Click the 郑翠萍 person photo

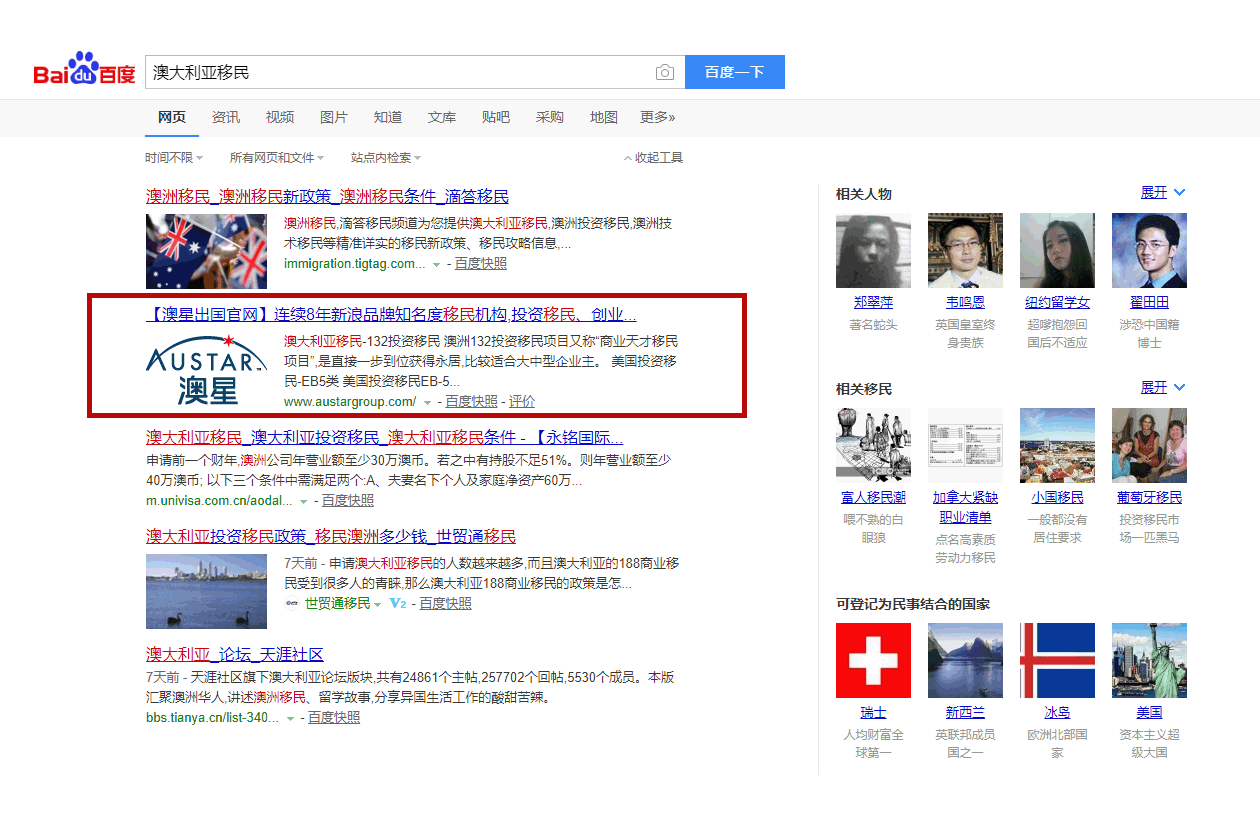873,250
